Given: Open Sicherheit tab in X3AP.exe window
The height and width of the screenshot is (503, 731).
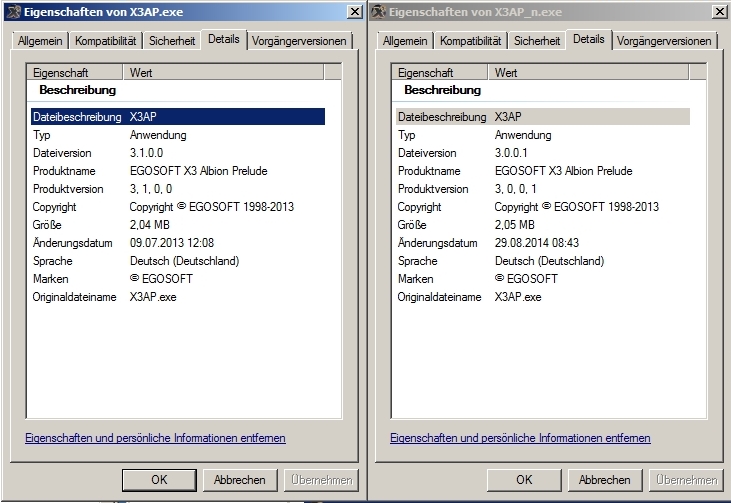Looking at the screenshot, I should (x=172, y=41).
